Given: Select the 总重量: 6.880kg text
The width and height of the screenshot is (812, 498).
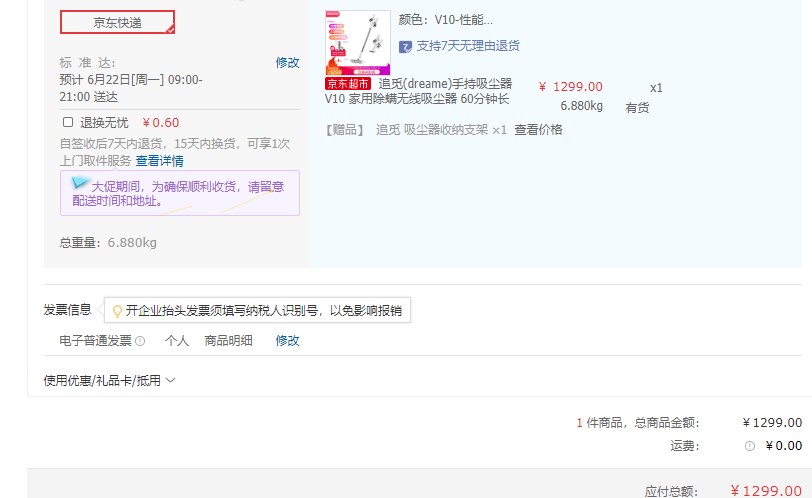Looking at the screenshot, I should tap(108, 242).
